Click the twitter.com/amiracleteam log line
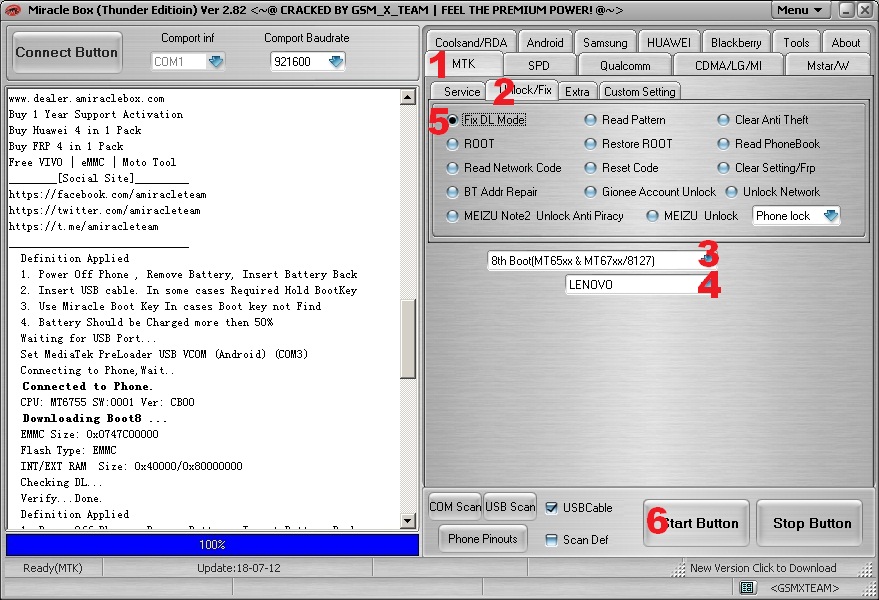The width and height of the screenshot is (879, 600). click(104, 211)
